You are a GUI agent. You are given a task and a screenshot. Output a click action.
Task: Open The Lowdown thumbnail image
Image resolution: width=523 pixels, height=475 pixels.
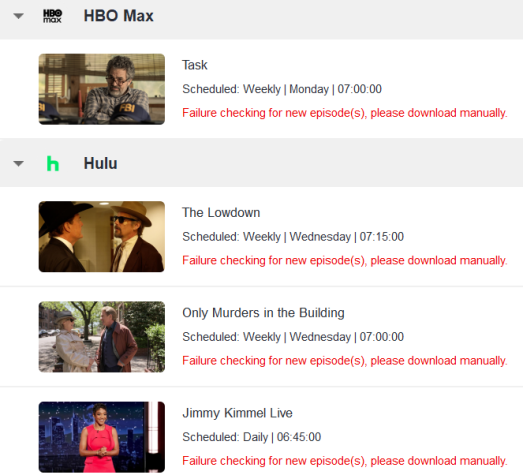102,236
